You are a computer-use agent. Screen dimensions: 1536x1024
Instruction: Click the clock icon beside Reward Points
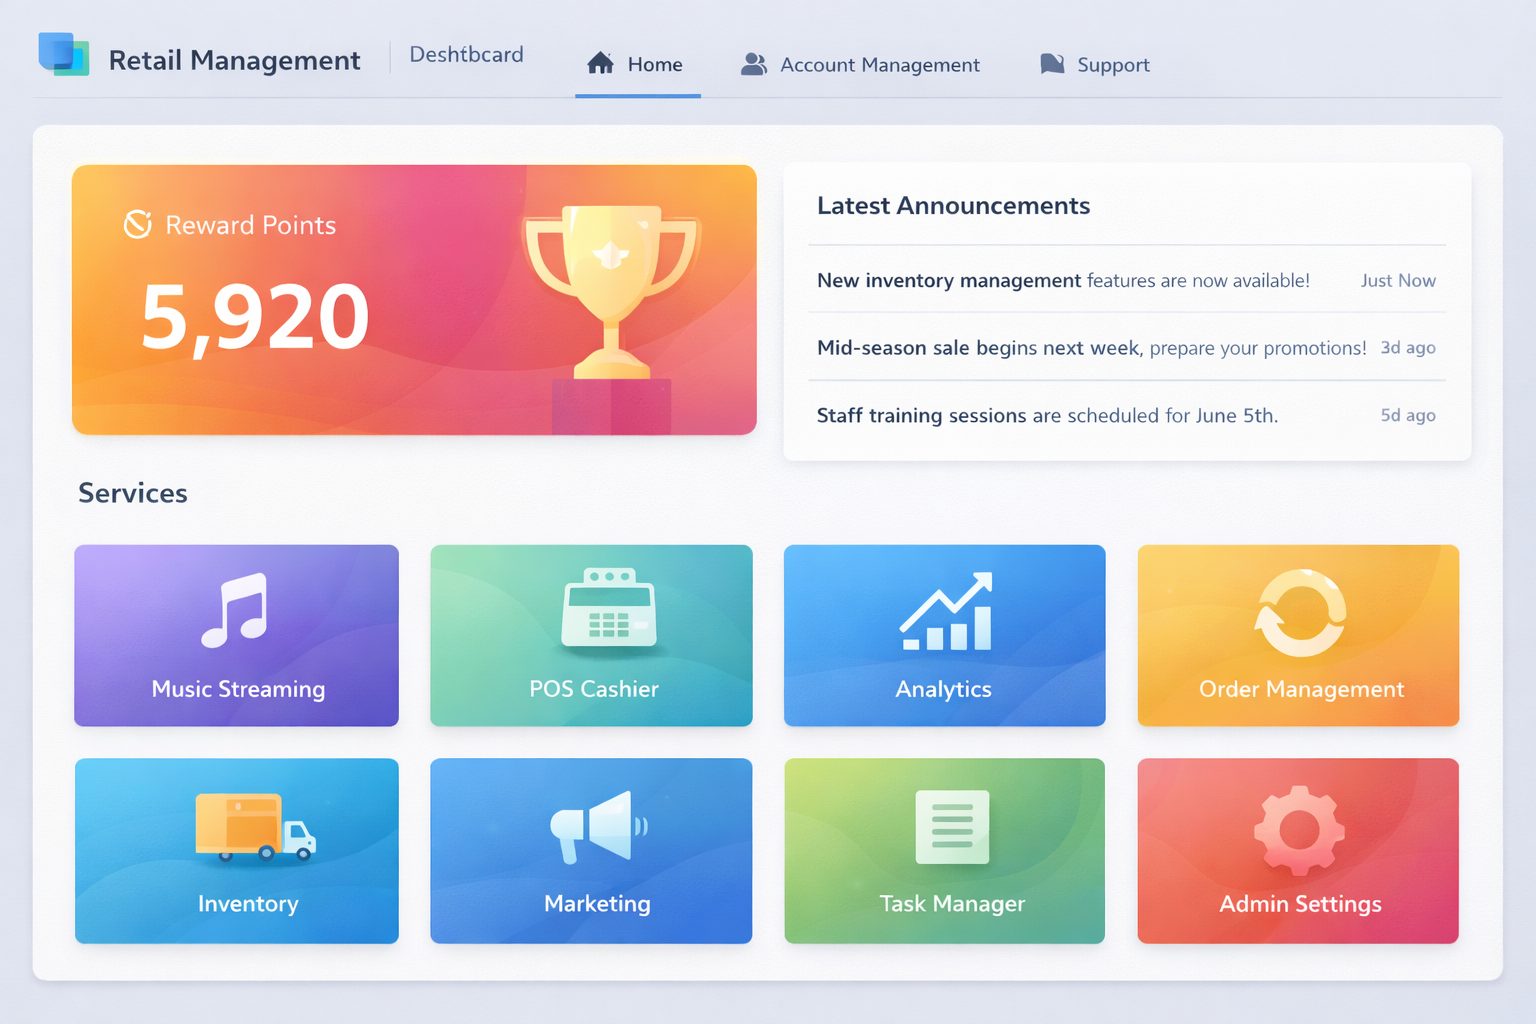pyautogui.click(x=138, y=225)
